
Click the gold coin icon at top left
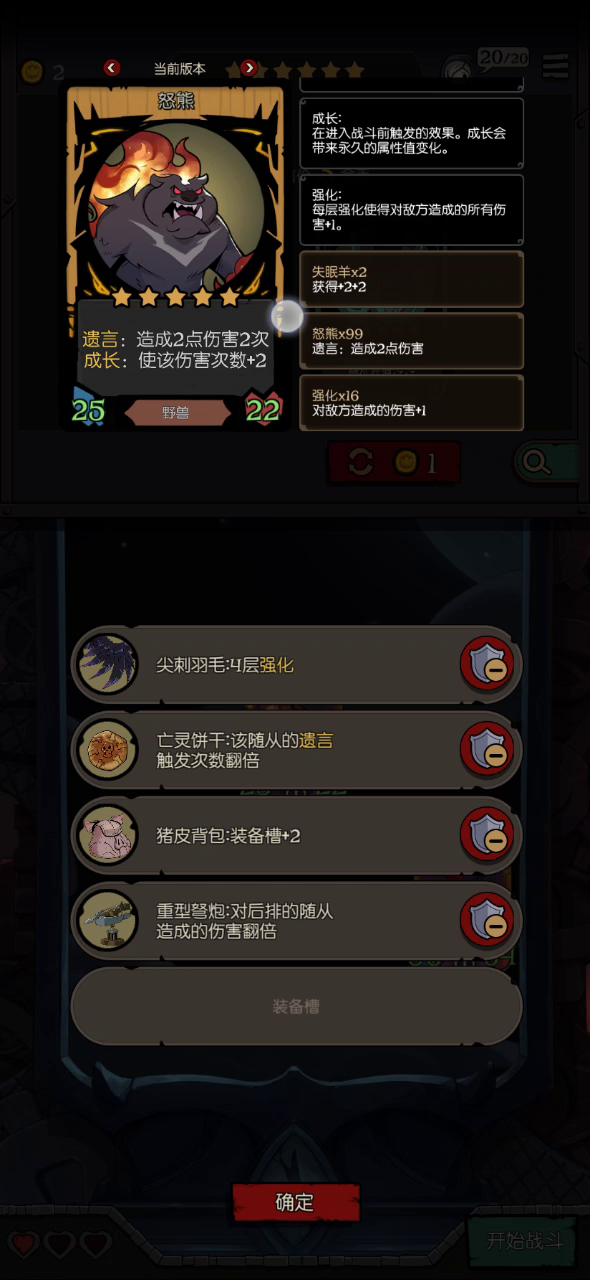coord(32,72)
